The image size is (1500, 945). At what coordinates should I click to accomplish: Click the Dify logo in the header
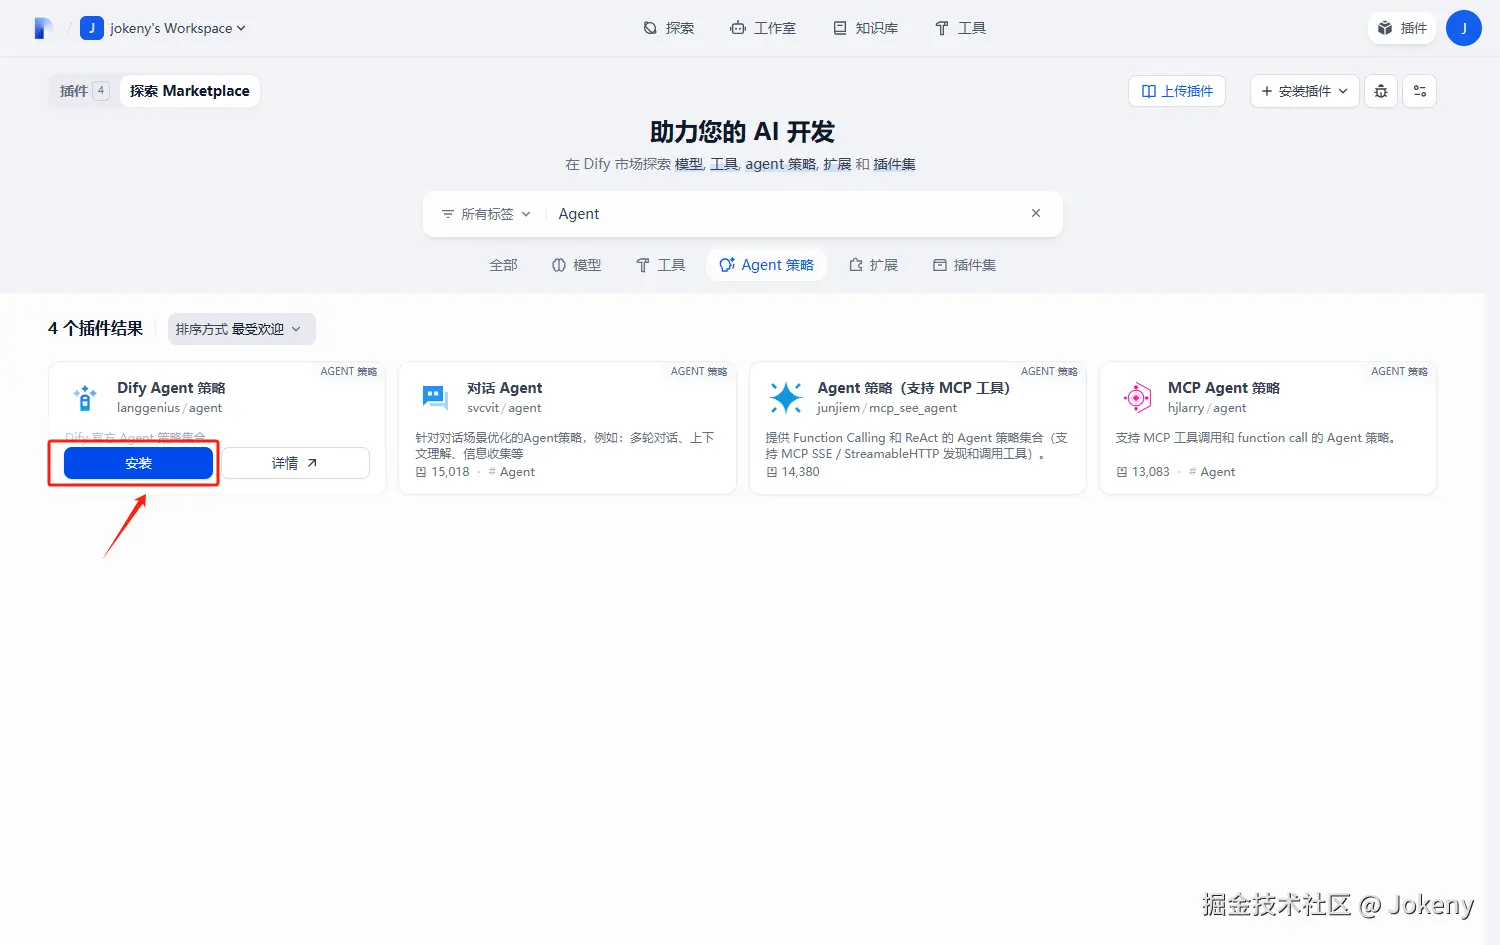click(x=42, y=28)
